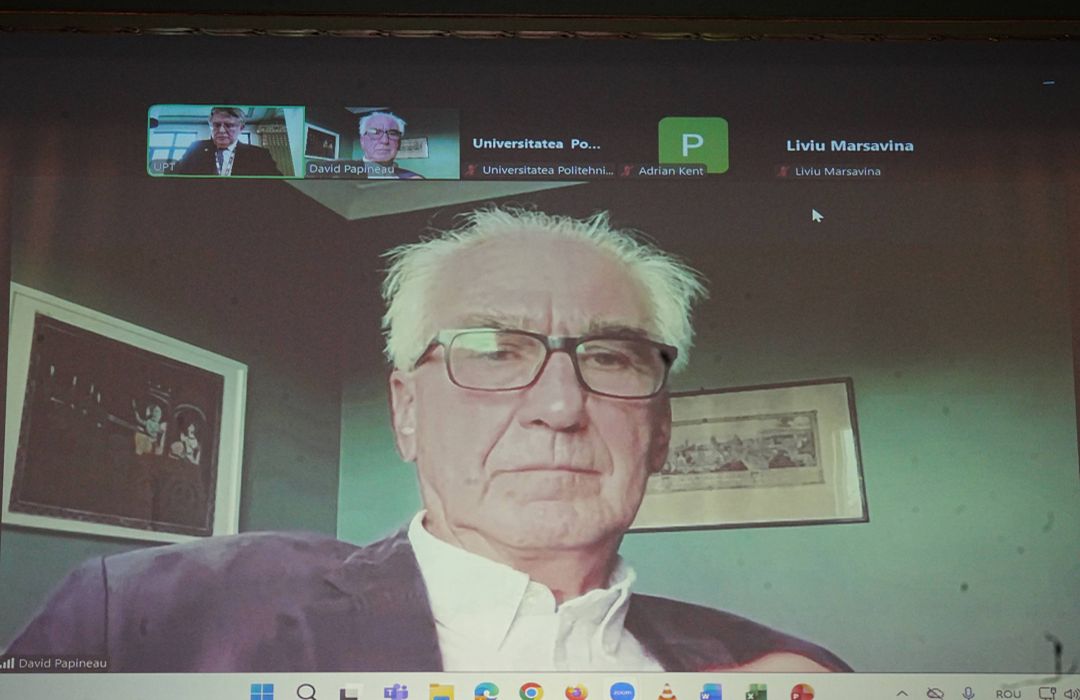This screenshot has width=1080, height=700.
Task: Open PowerPoint from the taskbar
Action: (x=802, y=692)
